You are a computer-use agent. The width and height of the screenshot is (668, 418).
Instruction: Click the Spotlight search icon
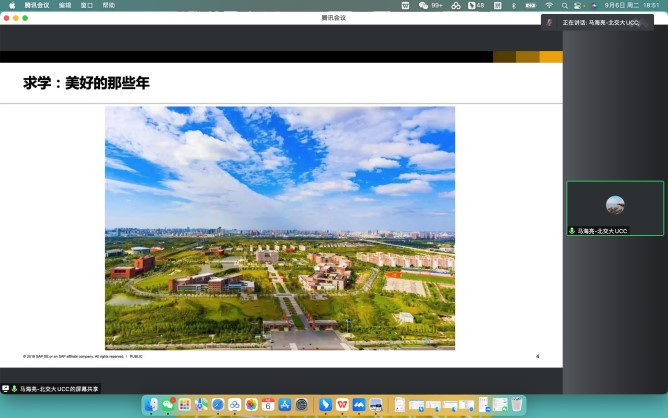(x=563, y=5)
